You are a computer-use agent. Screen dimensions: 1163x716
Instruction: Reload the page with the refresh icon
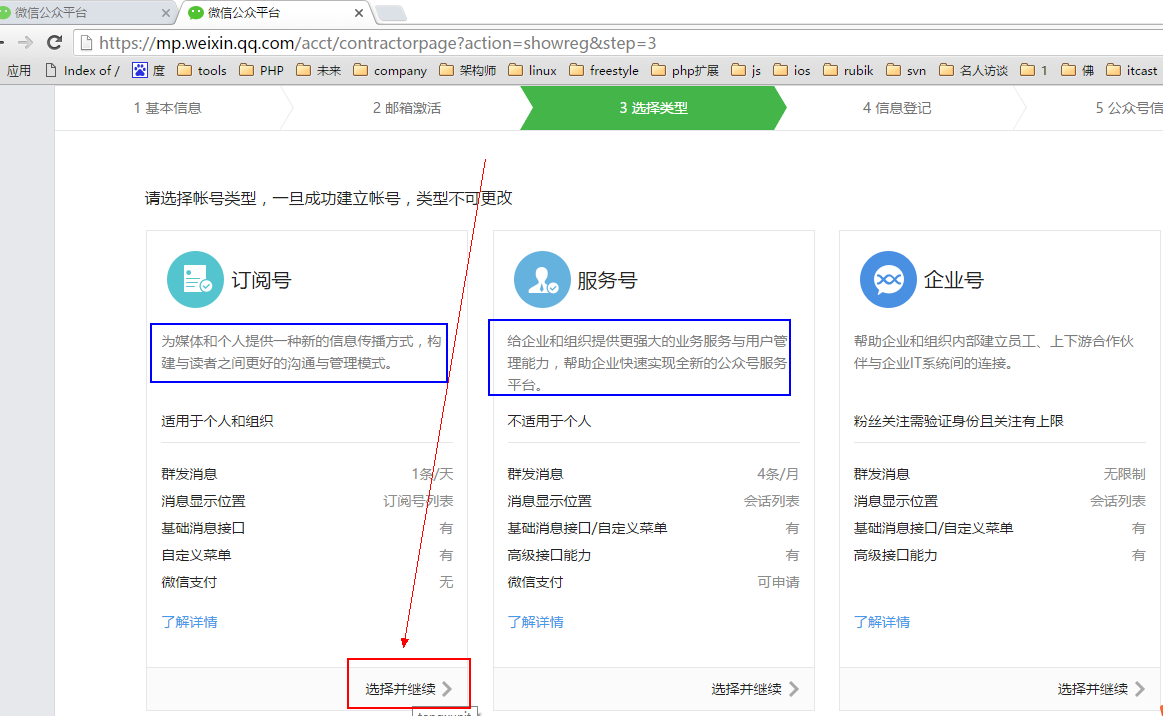coord(55,43)
